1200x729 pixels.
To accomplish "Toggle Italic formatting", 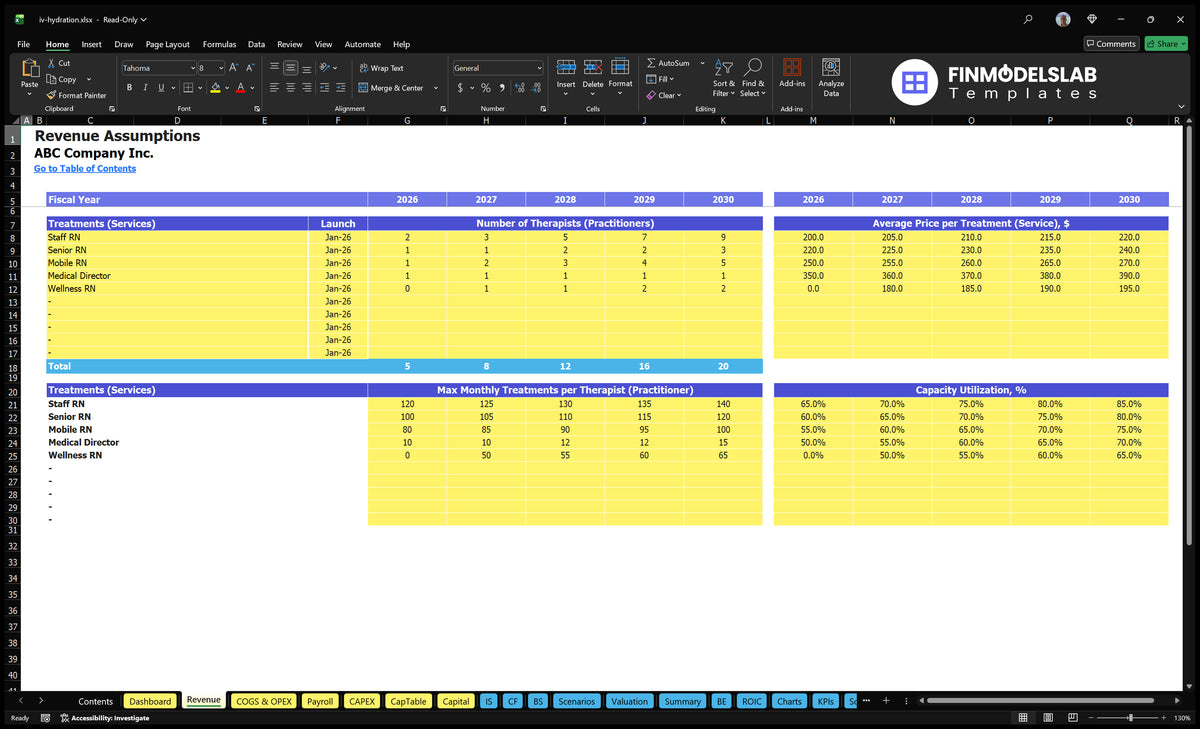I will (145, 88).
